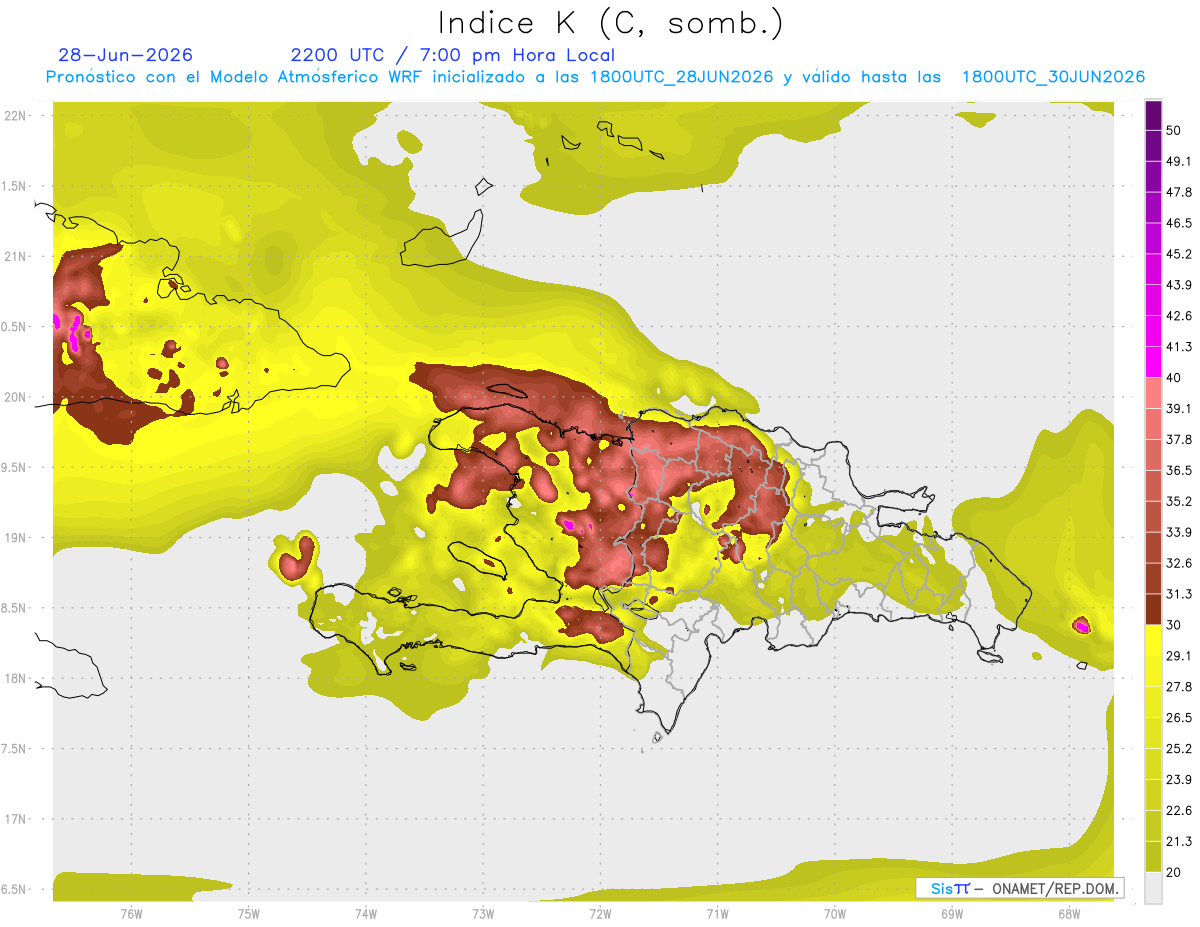
Task: Click the 72W longitude axis label
Action: [x=600, y=913]
